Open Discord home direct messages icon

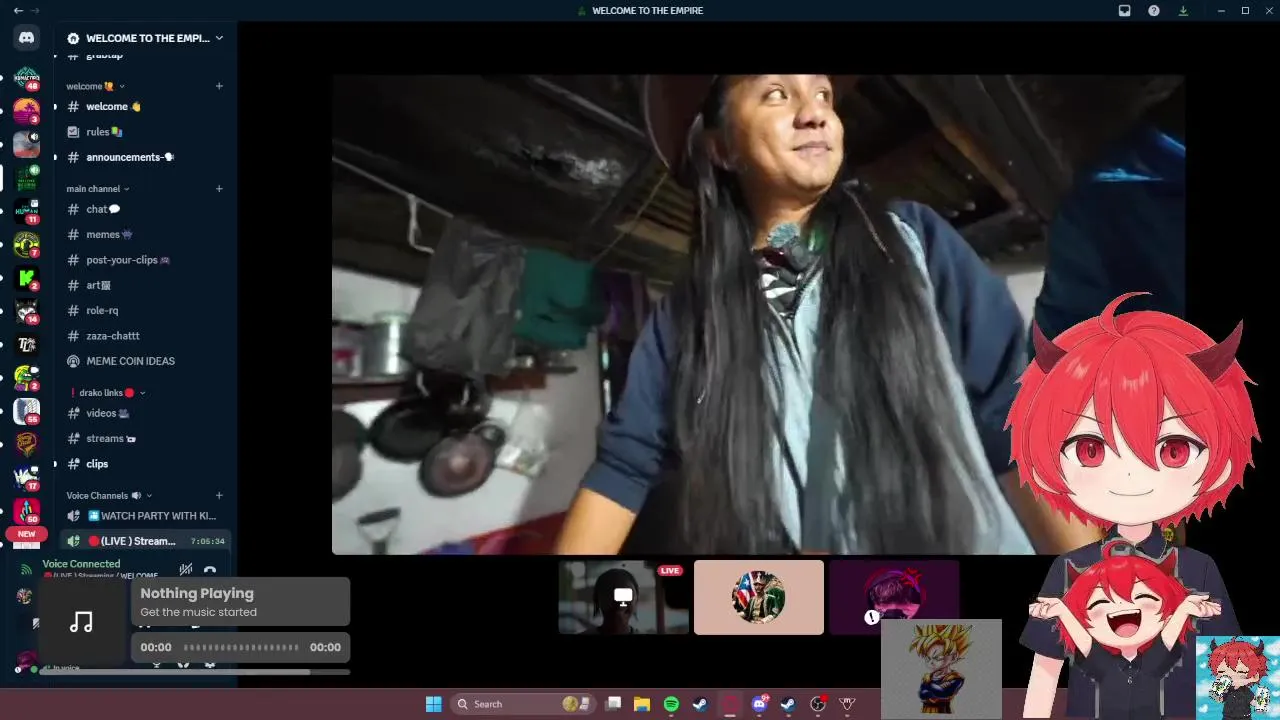27,38
